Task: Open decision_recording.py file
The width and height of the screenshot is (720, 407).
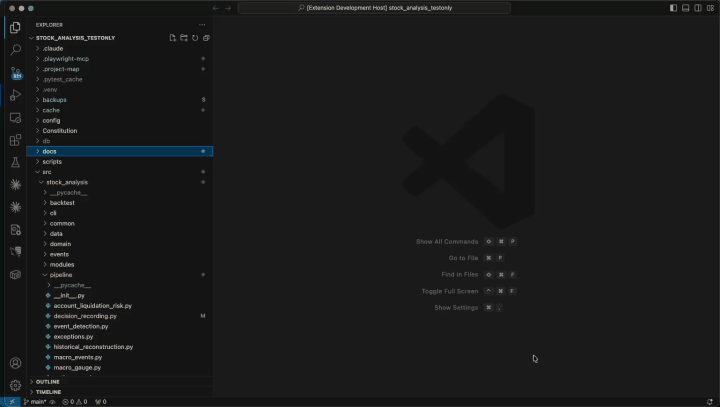Action: (x=119, y=316)
